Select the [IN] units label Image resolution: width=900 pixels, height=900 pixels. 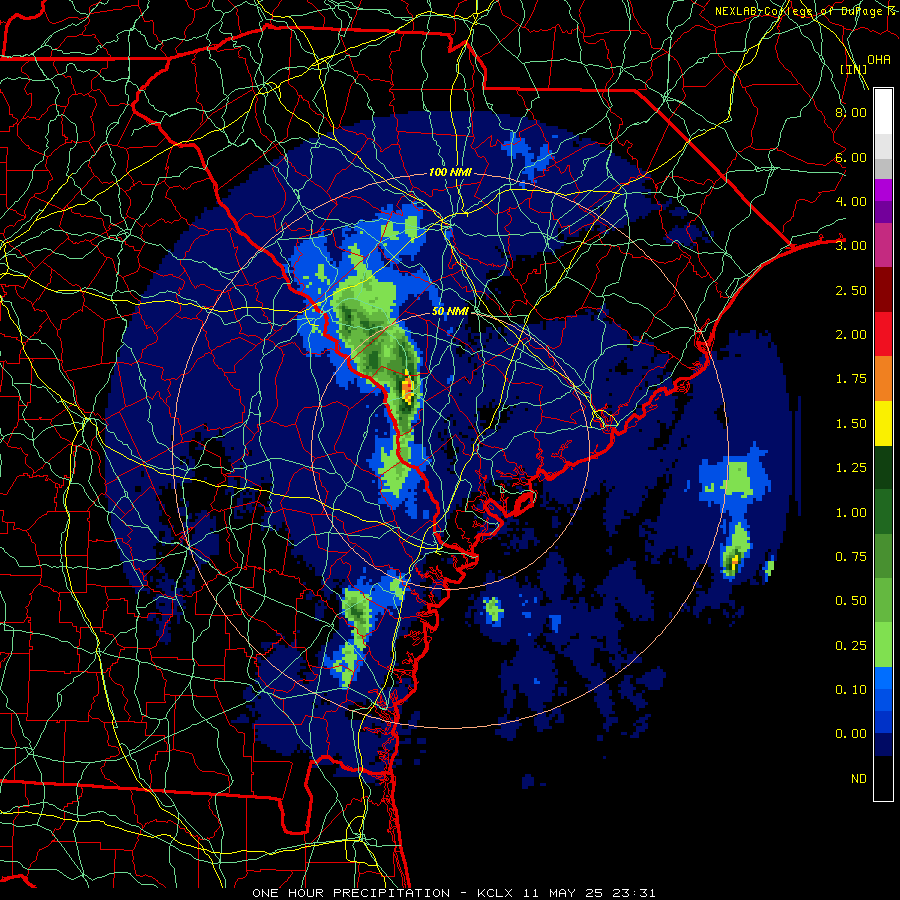pos(853,69)
